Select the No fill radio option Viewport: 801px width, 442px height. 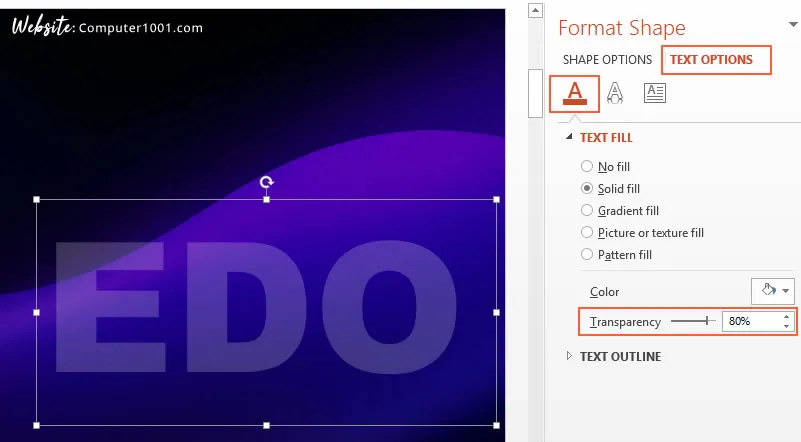coord(587,167)
